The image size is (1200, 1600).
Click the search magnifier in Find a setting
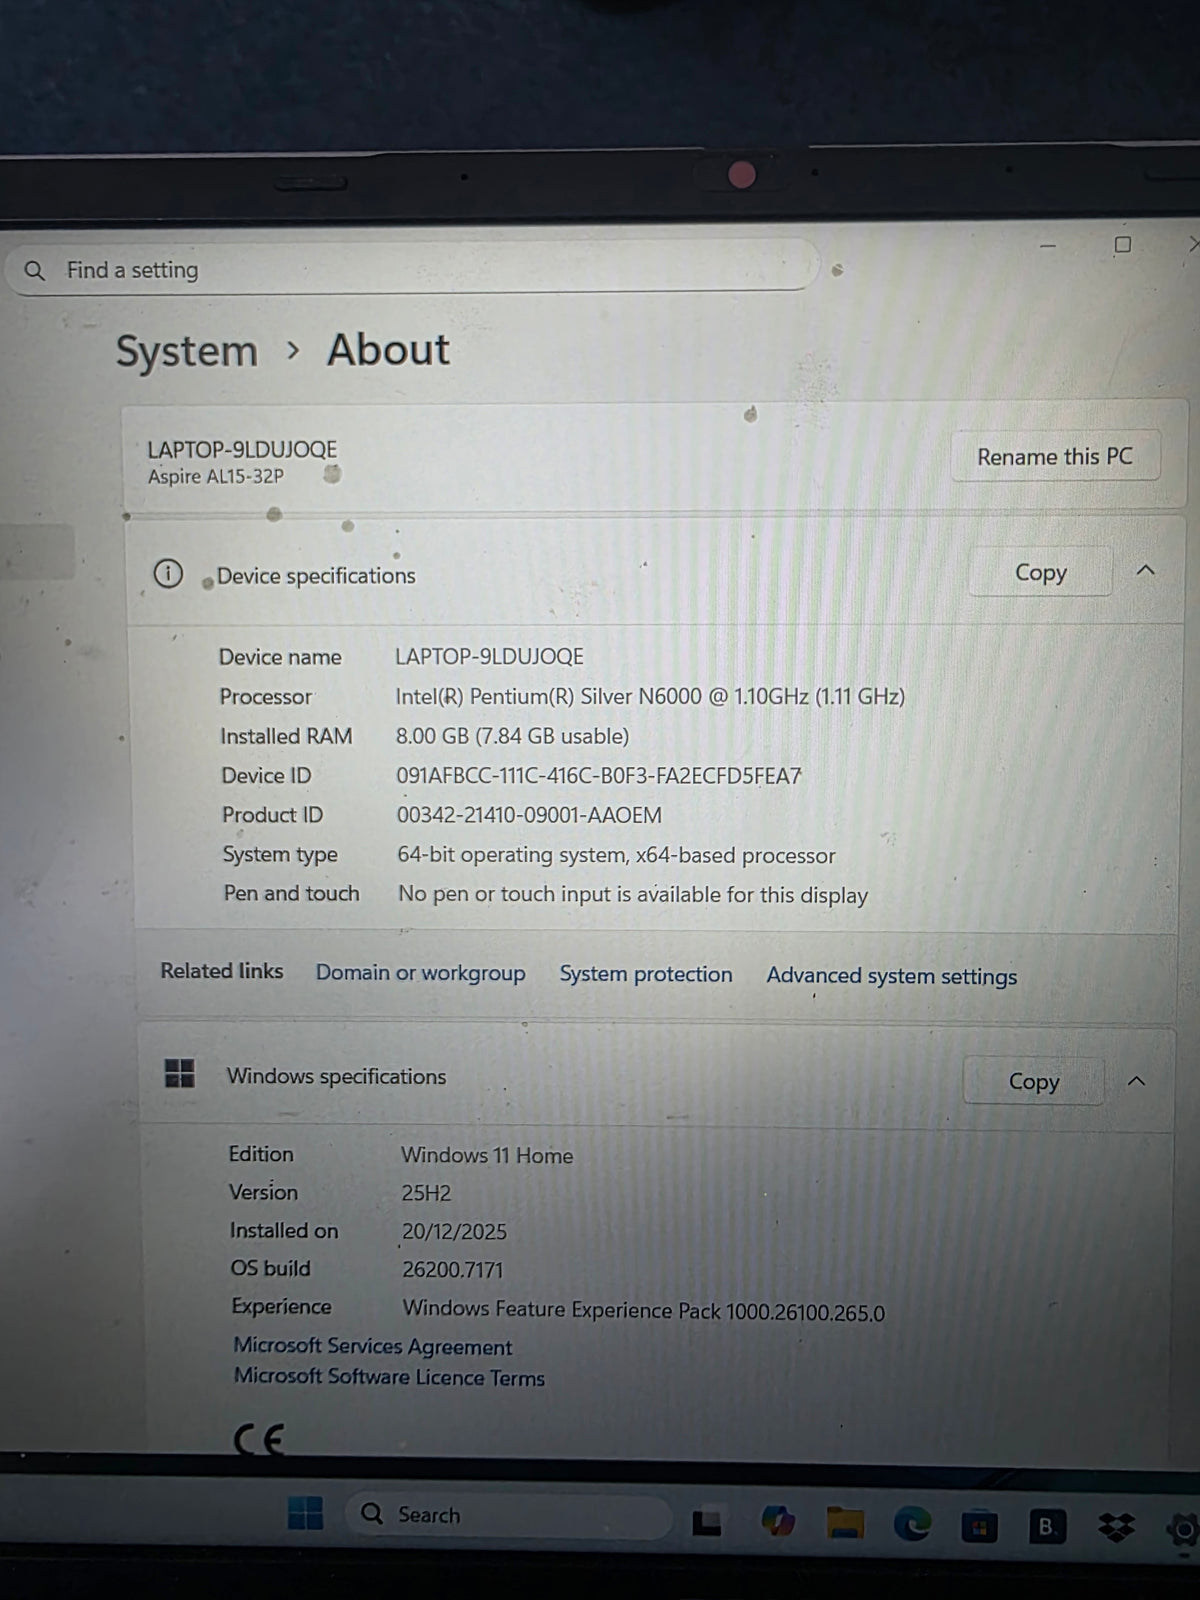[x=35, y=270]
